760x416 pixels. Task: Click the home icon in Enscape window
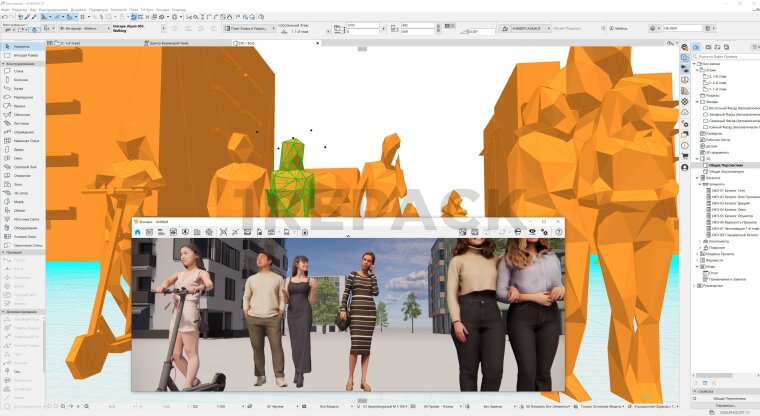pyautogui.click(x=138, y=232)
